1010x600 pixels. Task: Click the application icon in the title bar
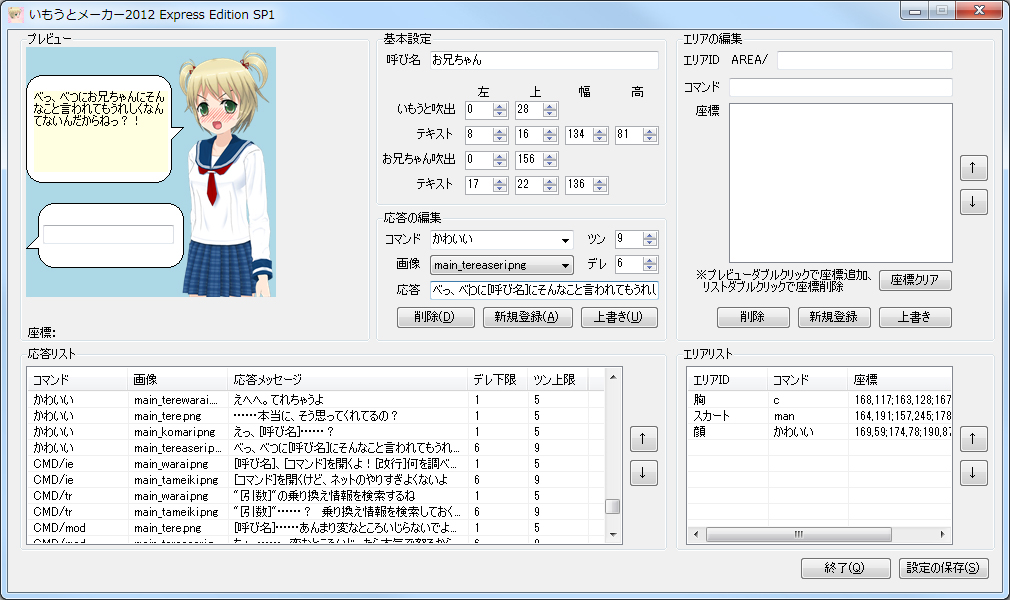14,13
